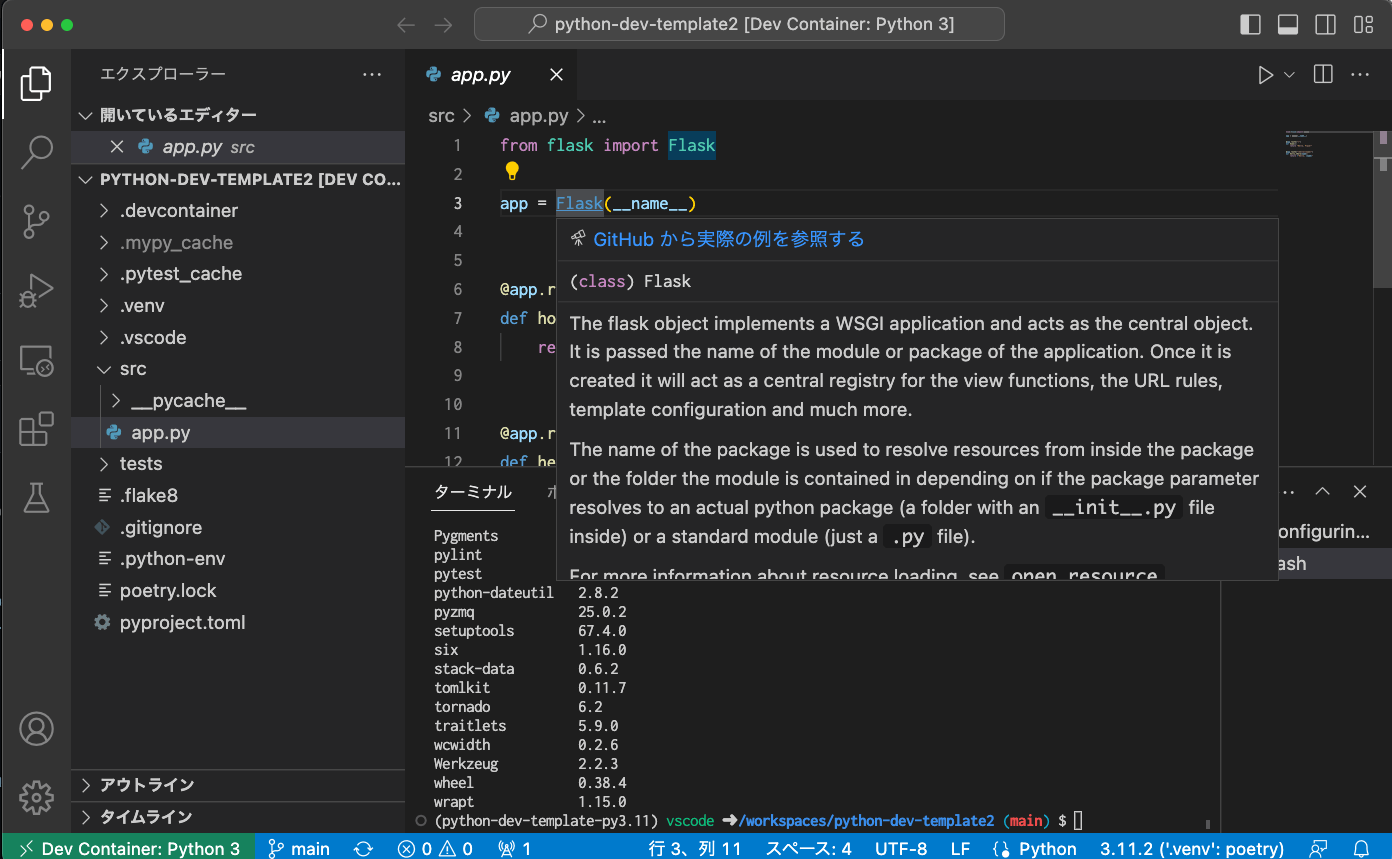Open the Testing flask view
This screenshot has width=1392, height=859.
point(36,497)
